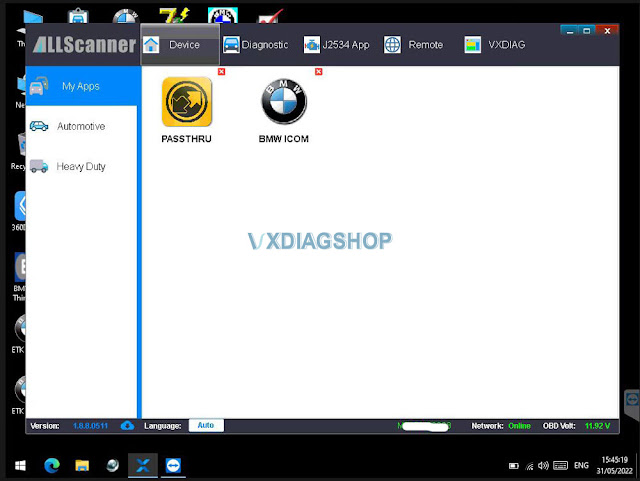Image resolution: width=640 pixels, height=481 pixels.
Task: Select the Remote tab
Action: 413,45
